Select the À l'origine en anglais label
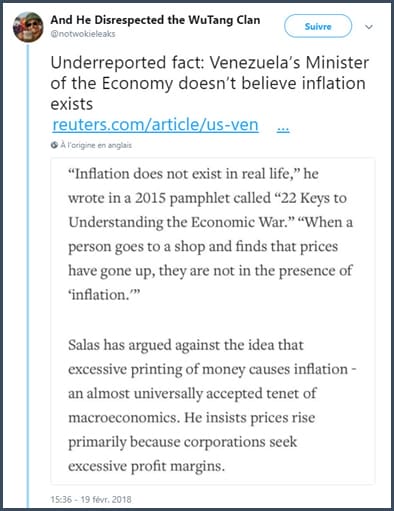The height and width of the screenshot is (511, 394). point(96,145)
